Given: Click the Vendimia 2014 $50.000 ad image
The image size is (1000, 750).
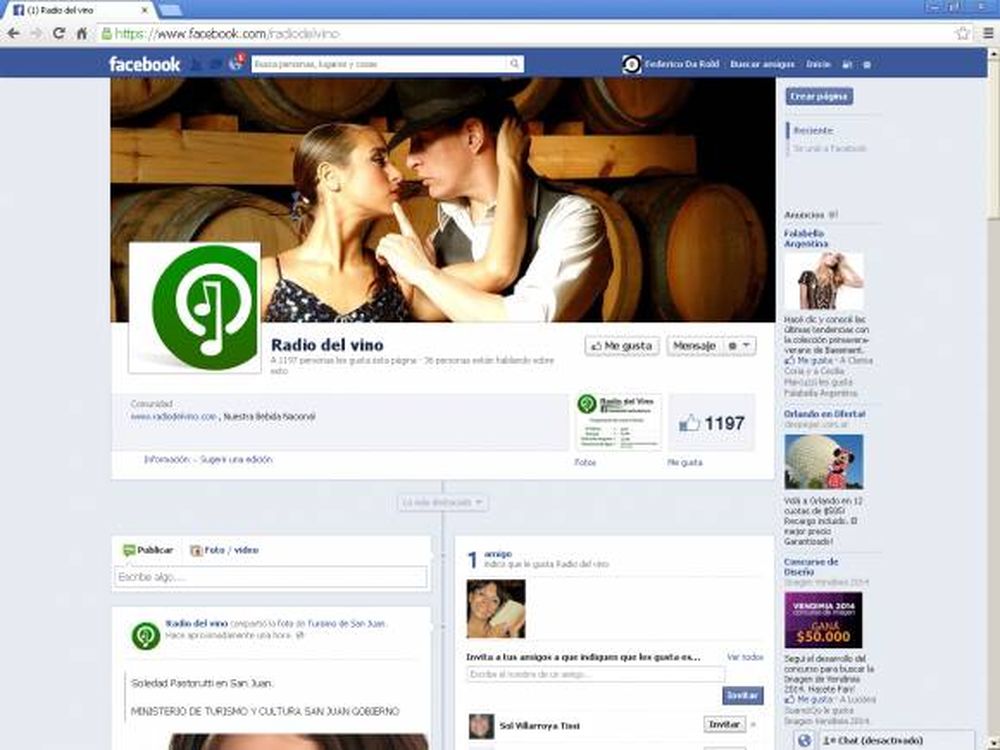Looking at the screenshot, I should [823, 620].
